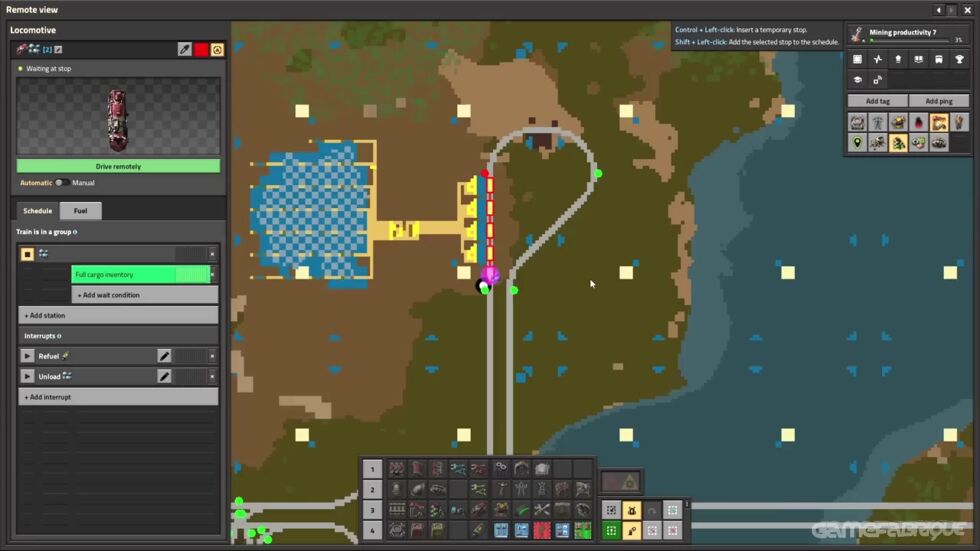Open the red locomotive color swatch
The height and width of the screenshot is (551, 980).
click(201, 49)
